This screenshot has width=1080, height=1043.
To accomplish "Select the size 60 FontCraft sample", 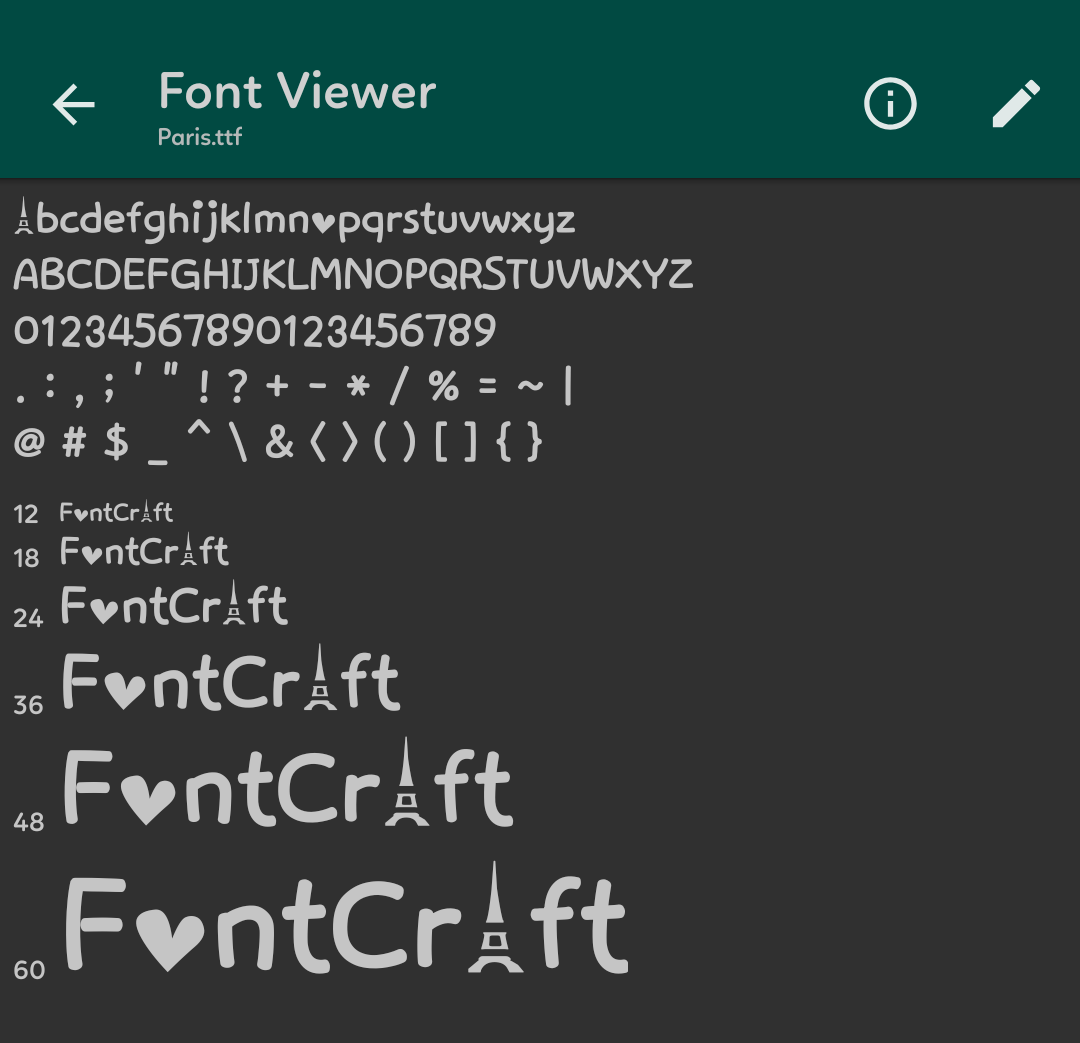I will coord(346,918).
